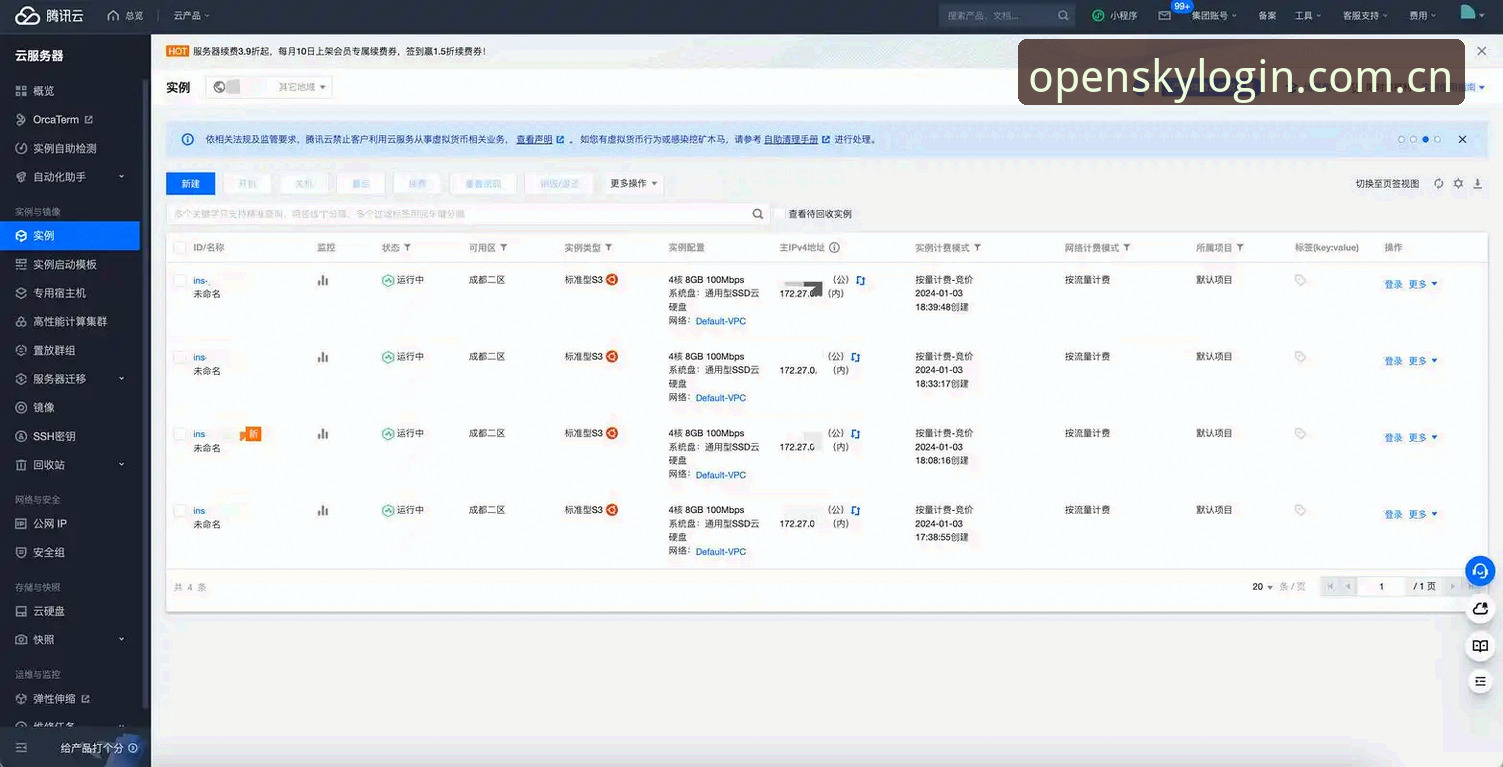Check the box for the instance created 18:08:16
Viewport: 1503px width, 767px height.
pos(180,434)
